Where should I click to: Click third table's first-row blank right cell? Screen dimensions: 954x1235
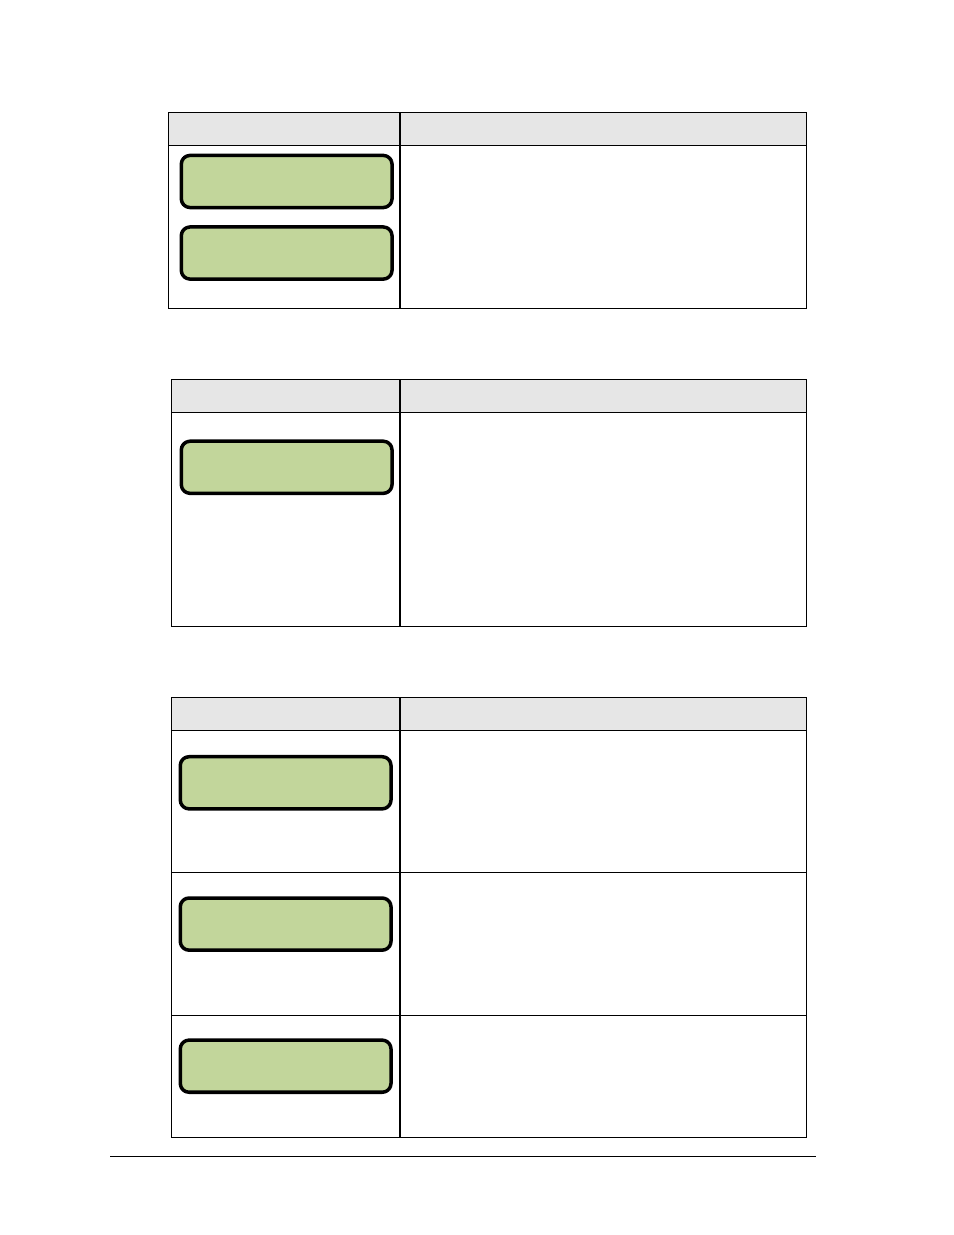pyautogui.click(x=603, y=801)
